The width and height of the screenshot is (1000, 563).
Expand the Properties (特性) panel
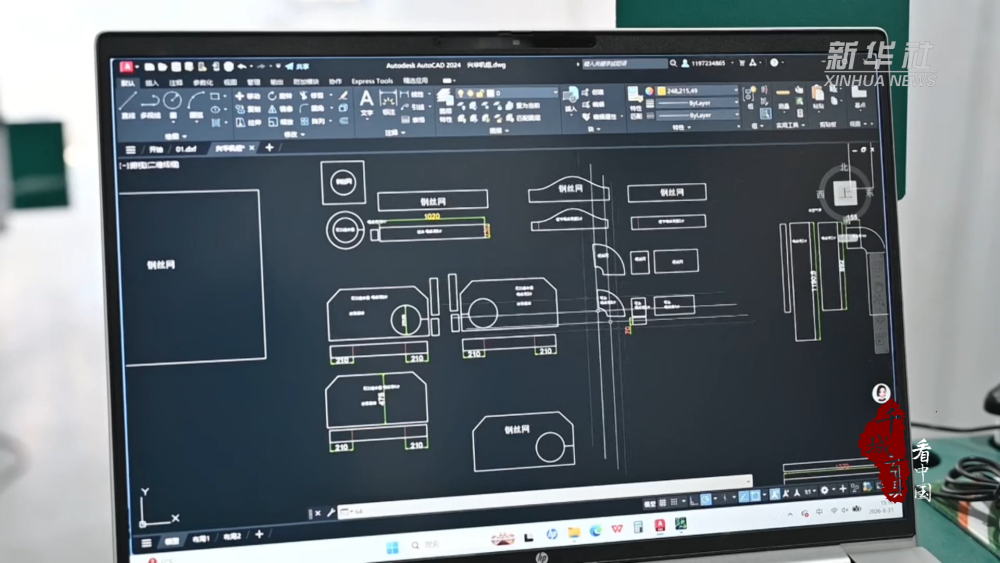click(x=682, y=128)
